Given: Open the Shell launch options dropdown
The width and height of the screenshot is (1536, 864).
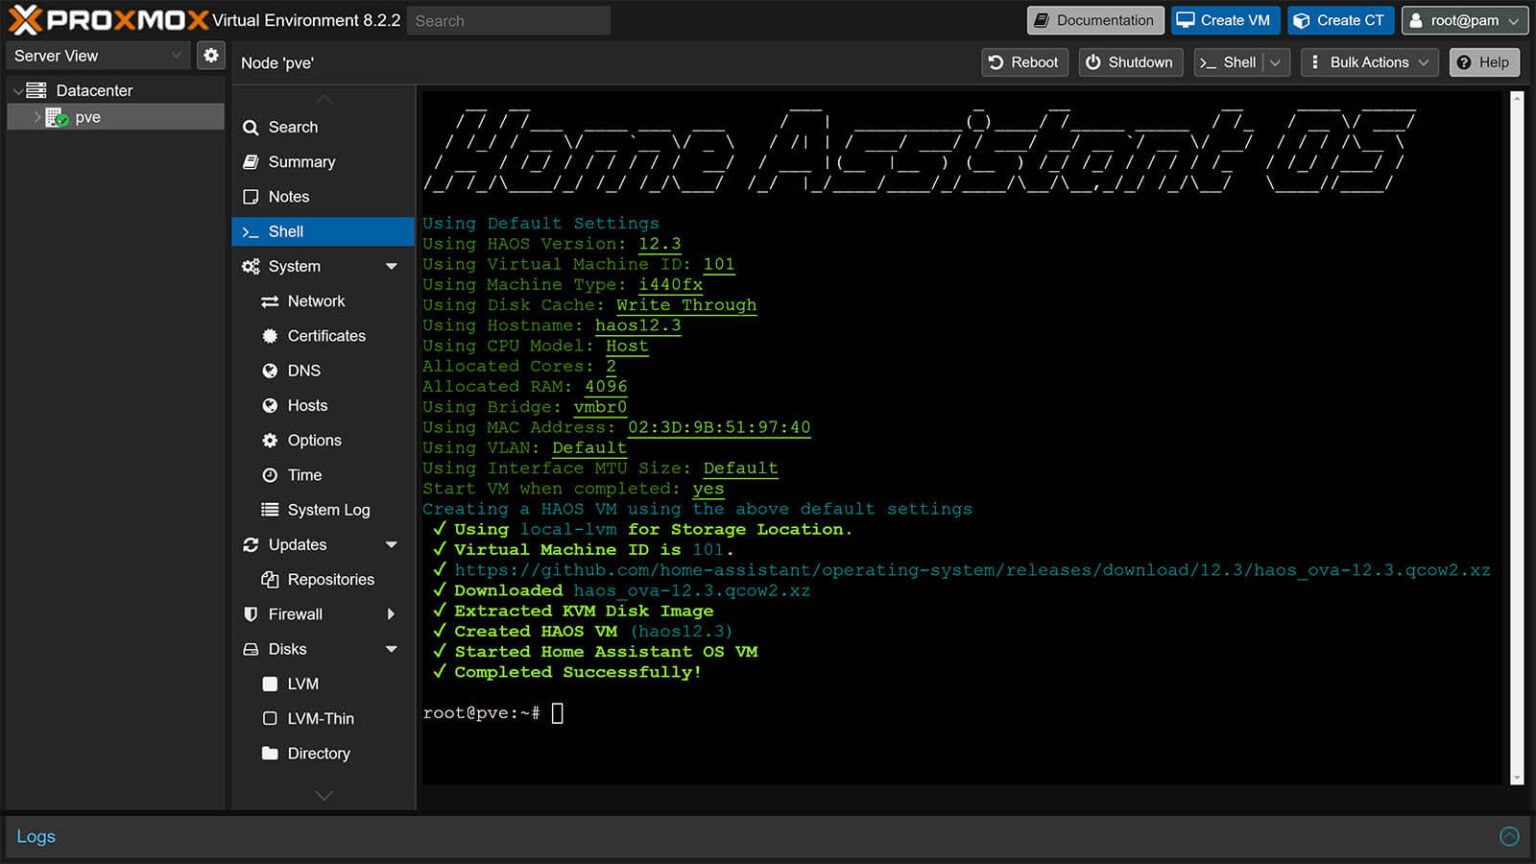Looking at the screenshot, I should point(1276,62).
